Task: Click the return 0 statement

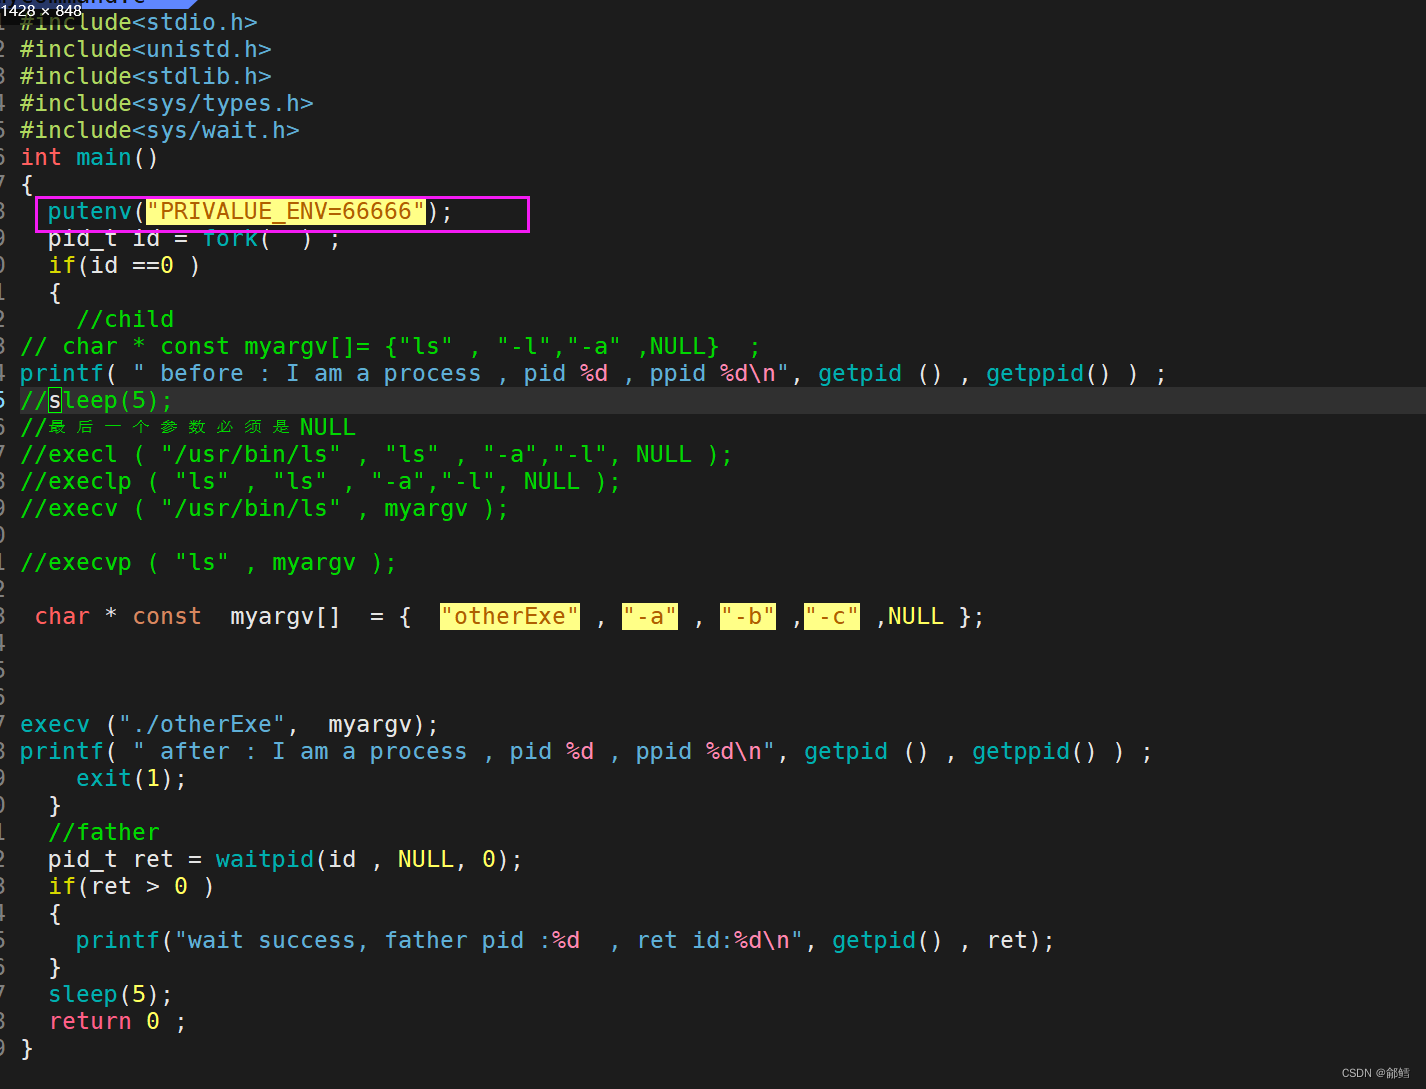Action: coord(117,1021)
